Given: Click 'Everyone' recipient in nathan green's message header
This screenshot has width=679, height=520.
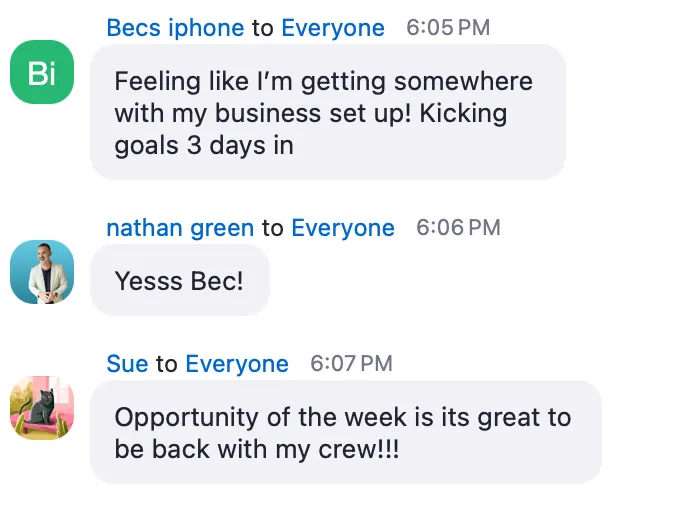Looking at the screenshot, I should tap(343, 228).
